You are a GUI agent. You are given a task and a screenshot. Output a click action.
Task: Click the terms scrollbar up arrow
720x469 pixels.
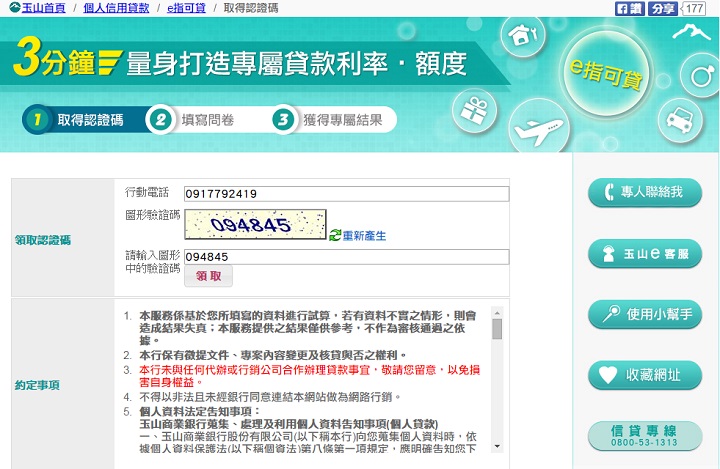[497, 313]
